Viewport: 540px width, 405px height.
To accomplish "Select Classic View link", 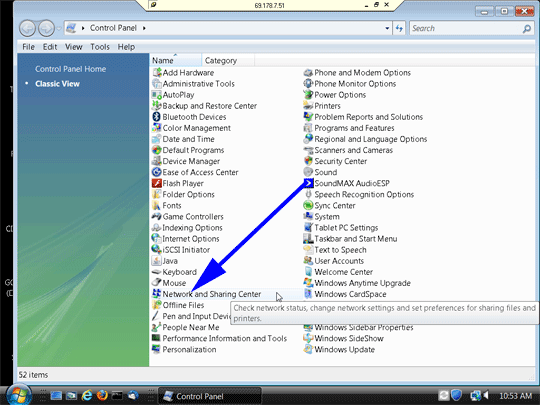I will click(57, 84).
